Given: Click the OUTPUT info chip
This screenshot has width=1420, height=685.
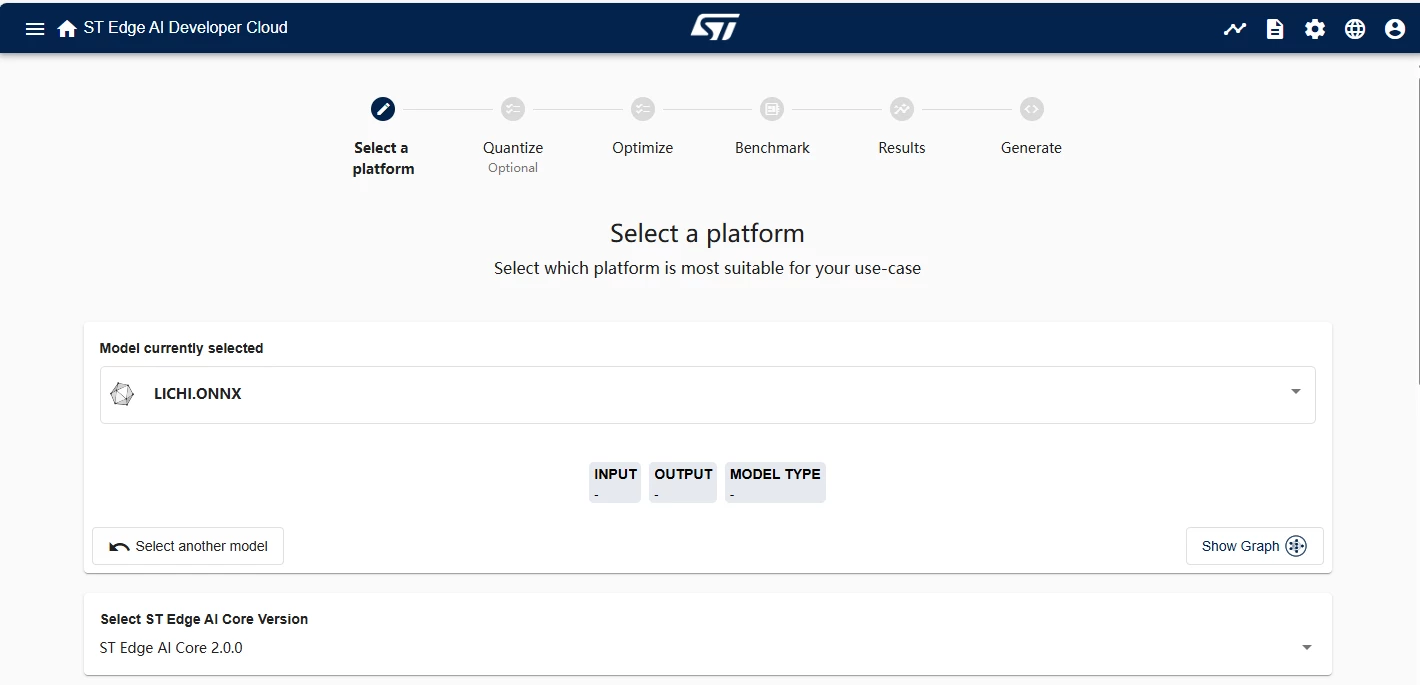Looking at the screenshot, I should 683,482.
